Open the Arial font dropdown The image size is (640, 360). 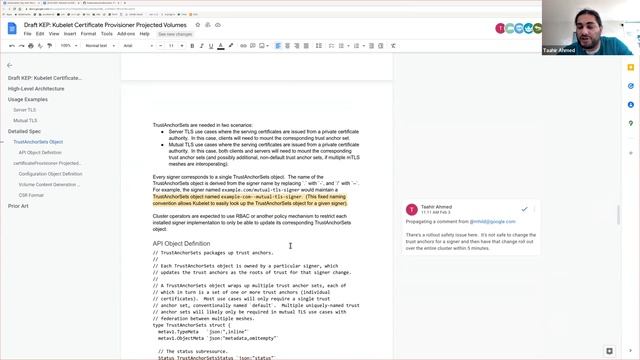pos(138,46)
